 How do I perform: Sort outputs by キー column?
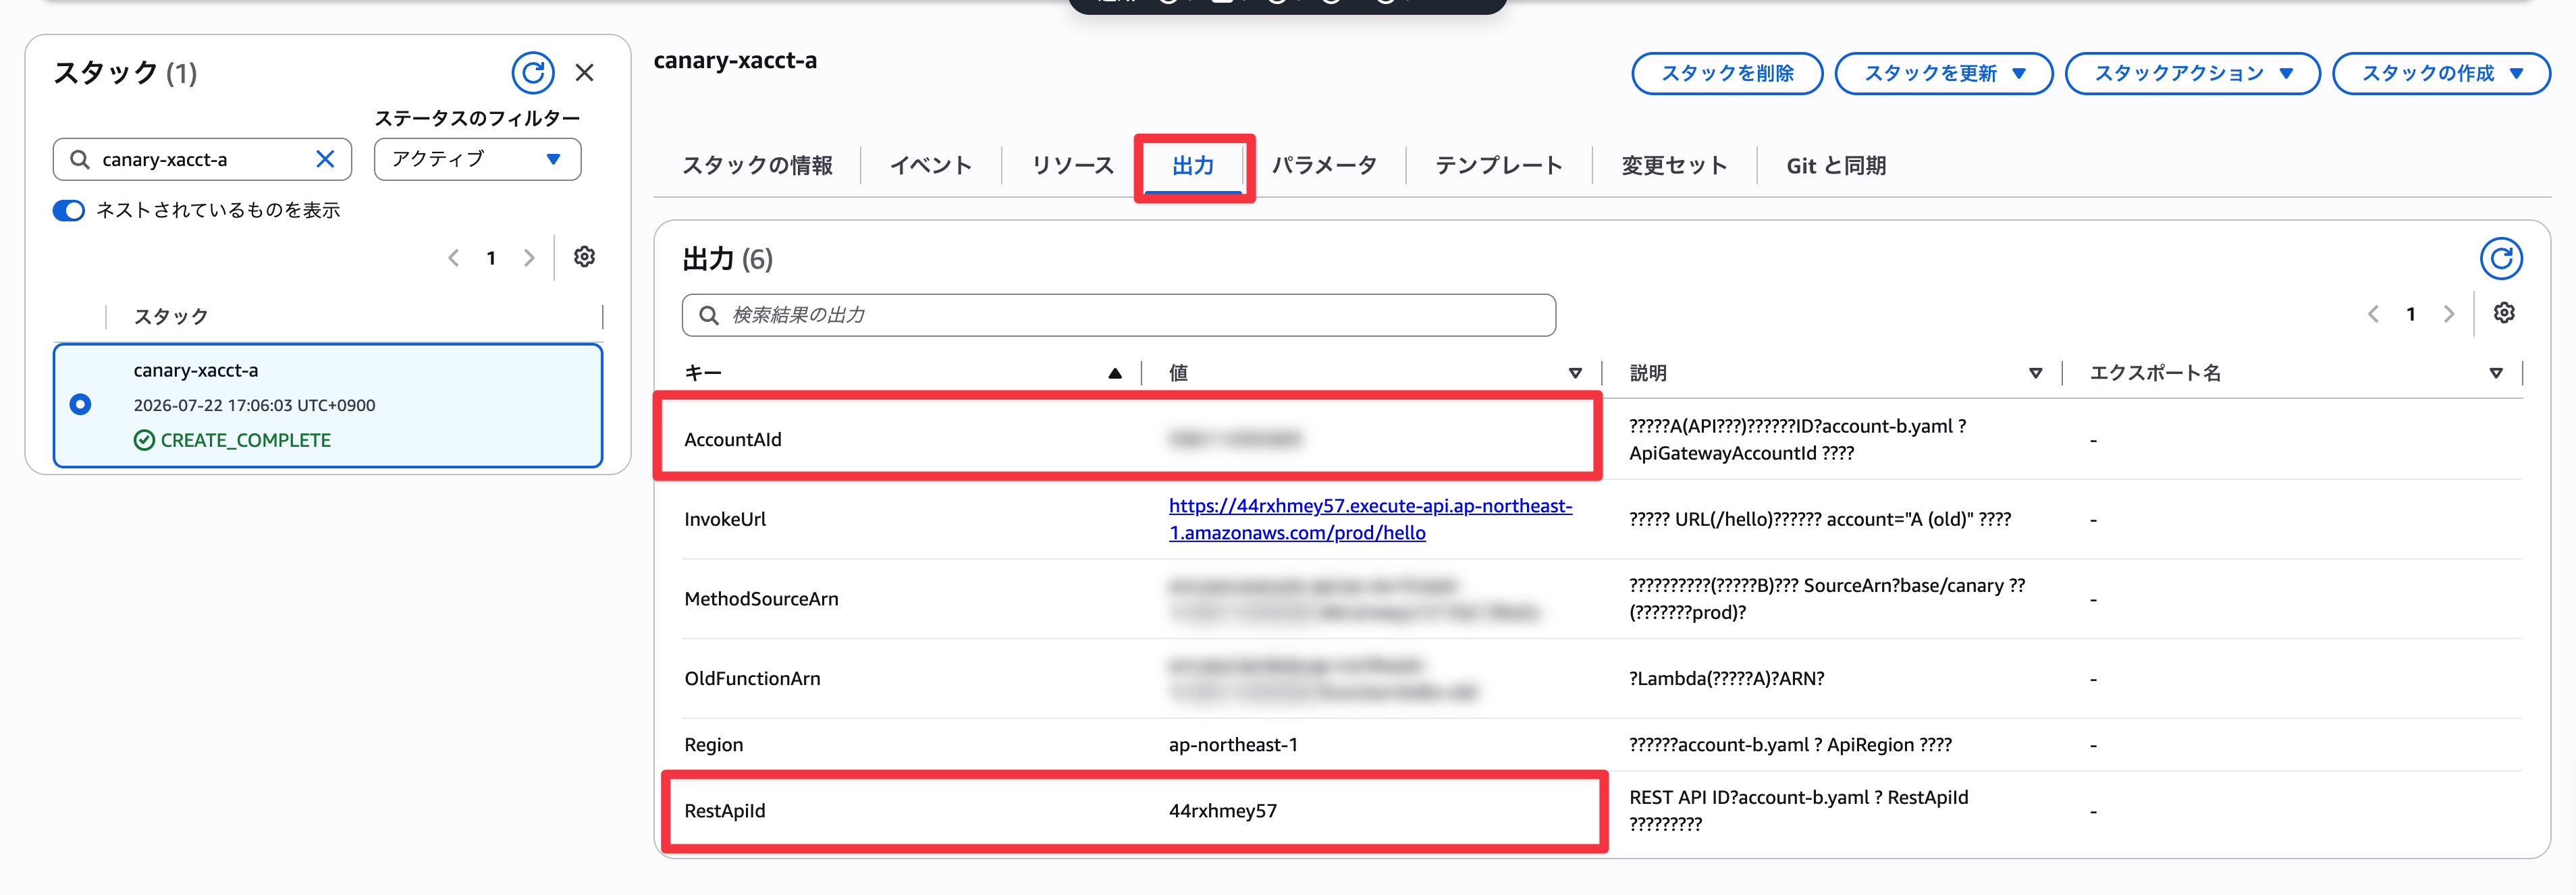click(x=1114, y=373)
